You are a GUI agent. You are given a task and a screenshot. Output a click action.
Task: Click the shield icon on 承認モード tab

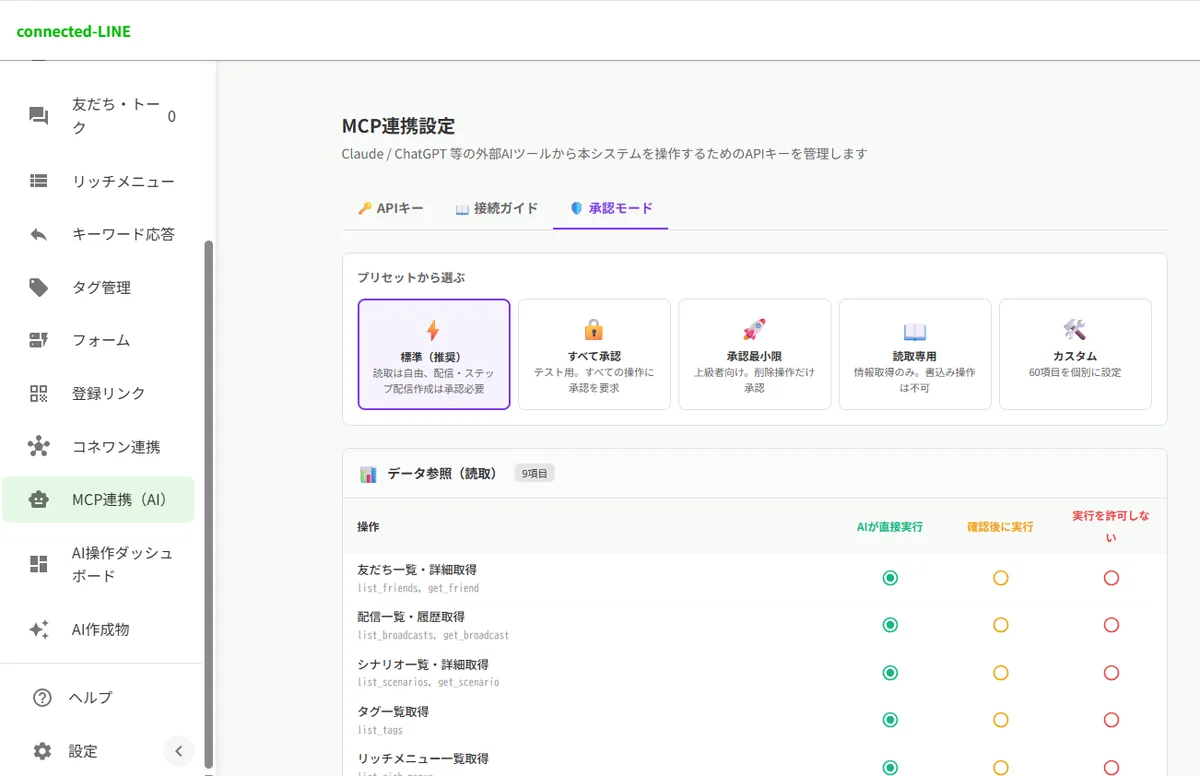[x=576, y=209]
